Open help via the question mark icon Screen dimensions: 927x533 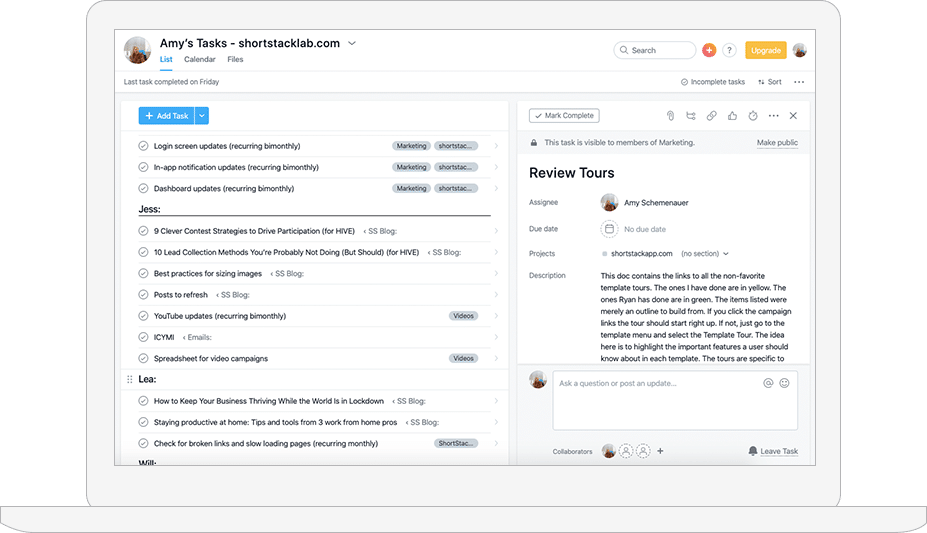point(729,50)
